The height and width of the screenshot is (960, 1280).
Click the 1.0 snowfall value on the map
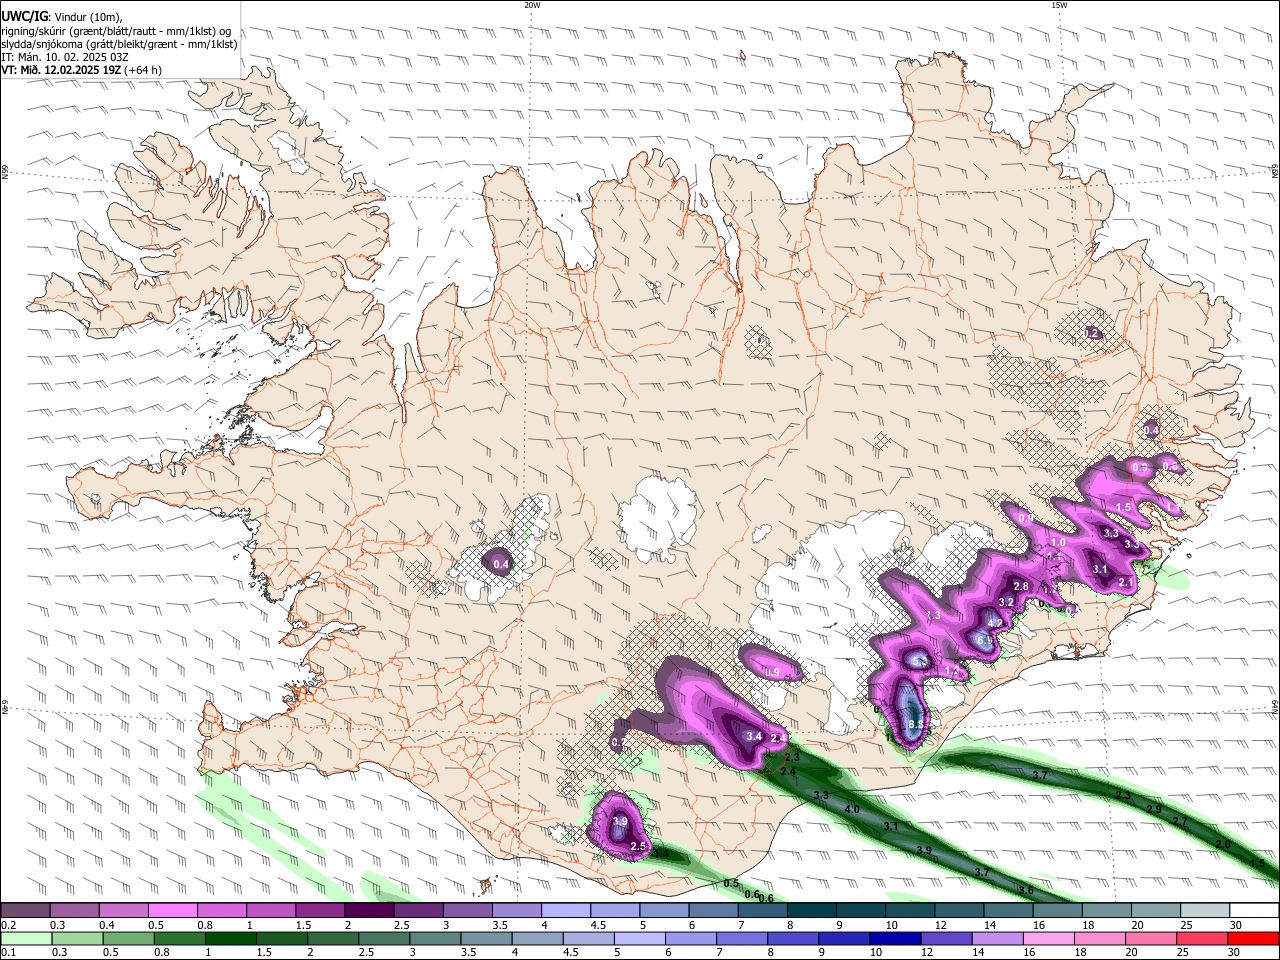tap(1059, 542)
